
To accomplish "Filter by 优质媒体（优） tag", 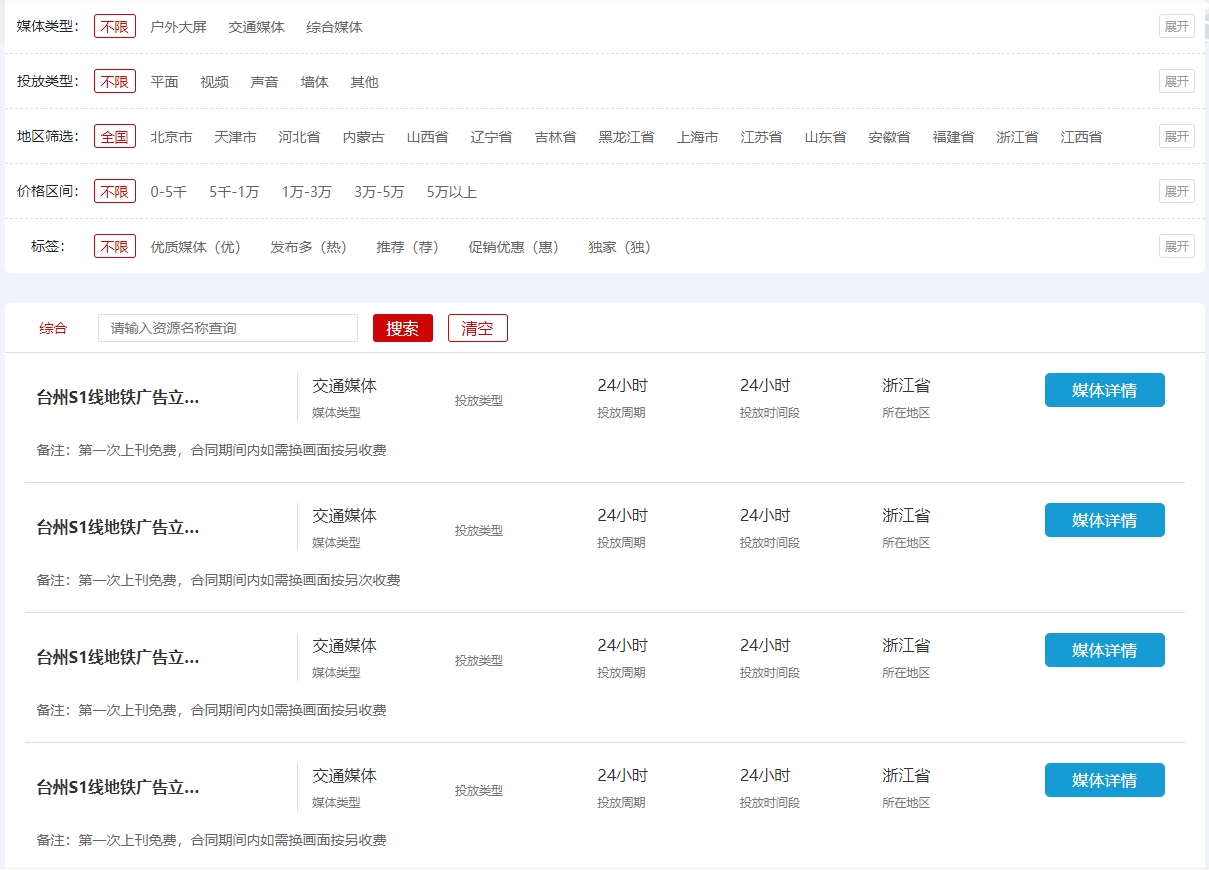I will [196, 247].
